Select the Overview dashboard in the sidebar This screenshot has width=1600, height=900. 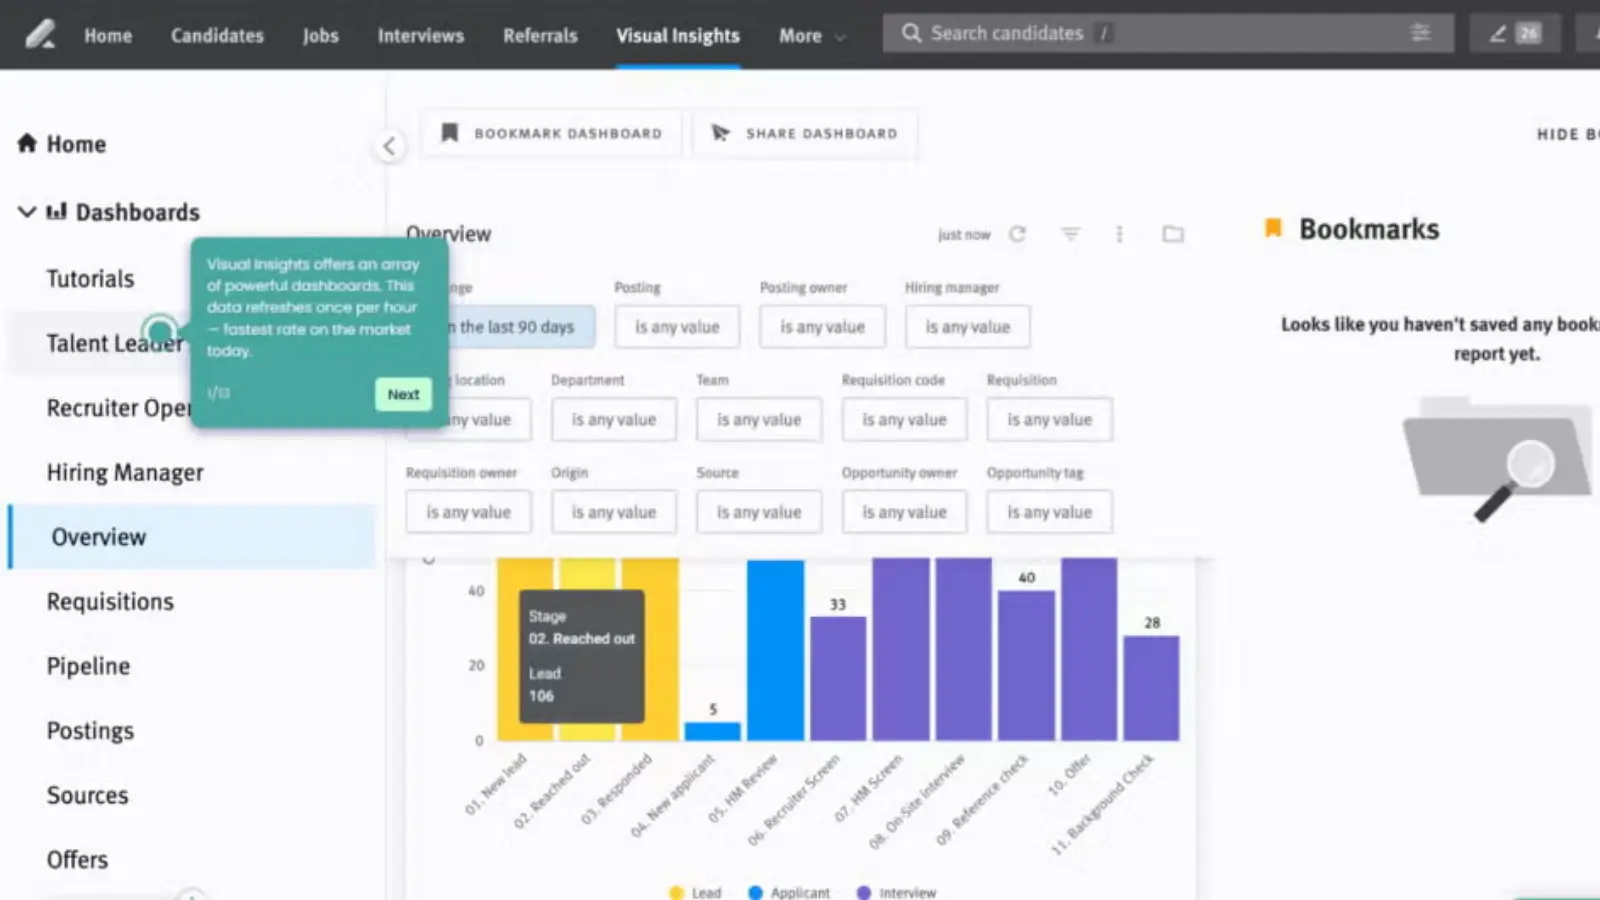(192, 537)
